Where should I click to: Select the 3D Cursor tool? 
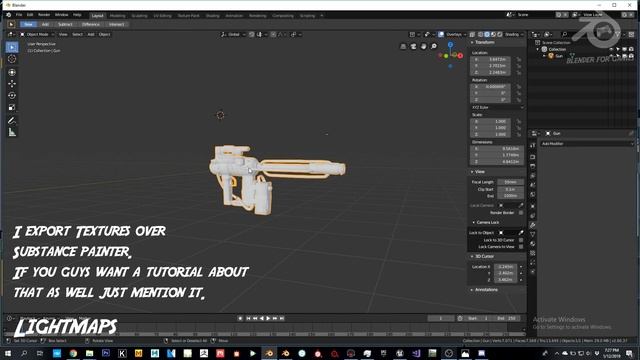click(x=12, y=59)
